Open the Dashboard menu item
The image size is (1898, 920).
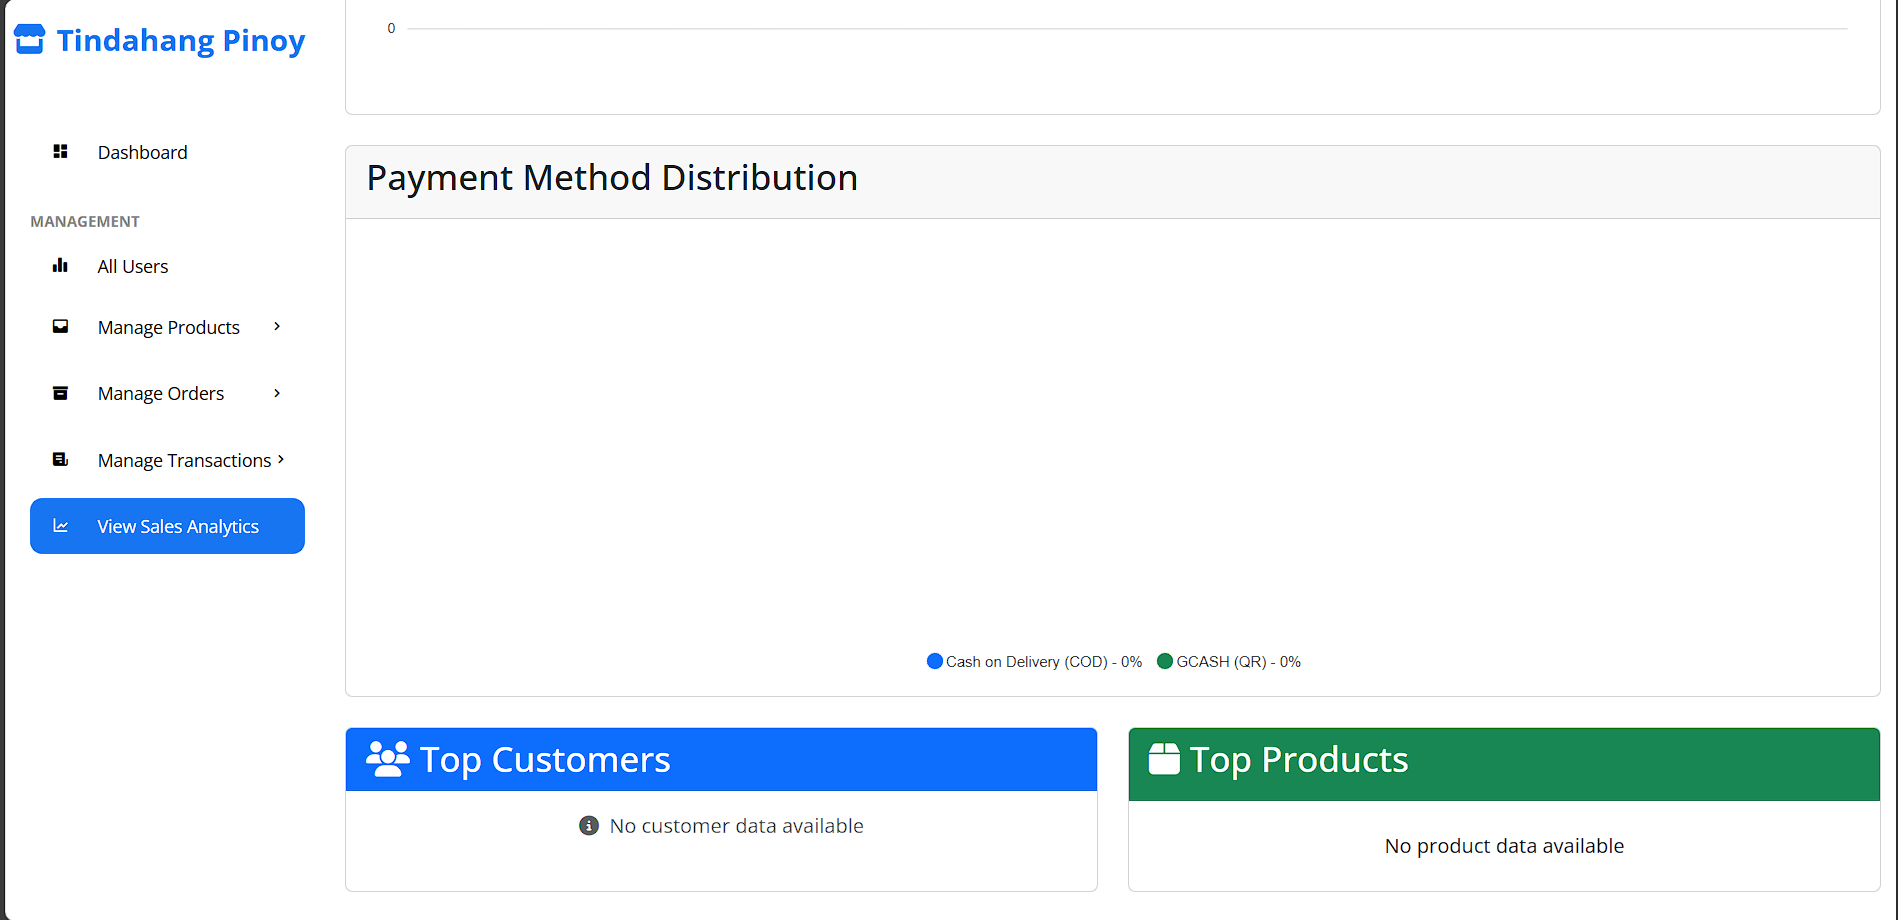(142, 152)
